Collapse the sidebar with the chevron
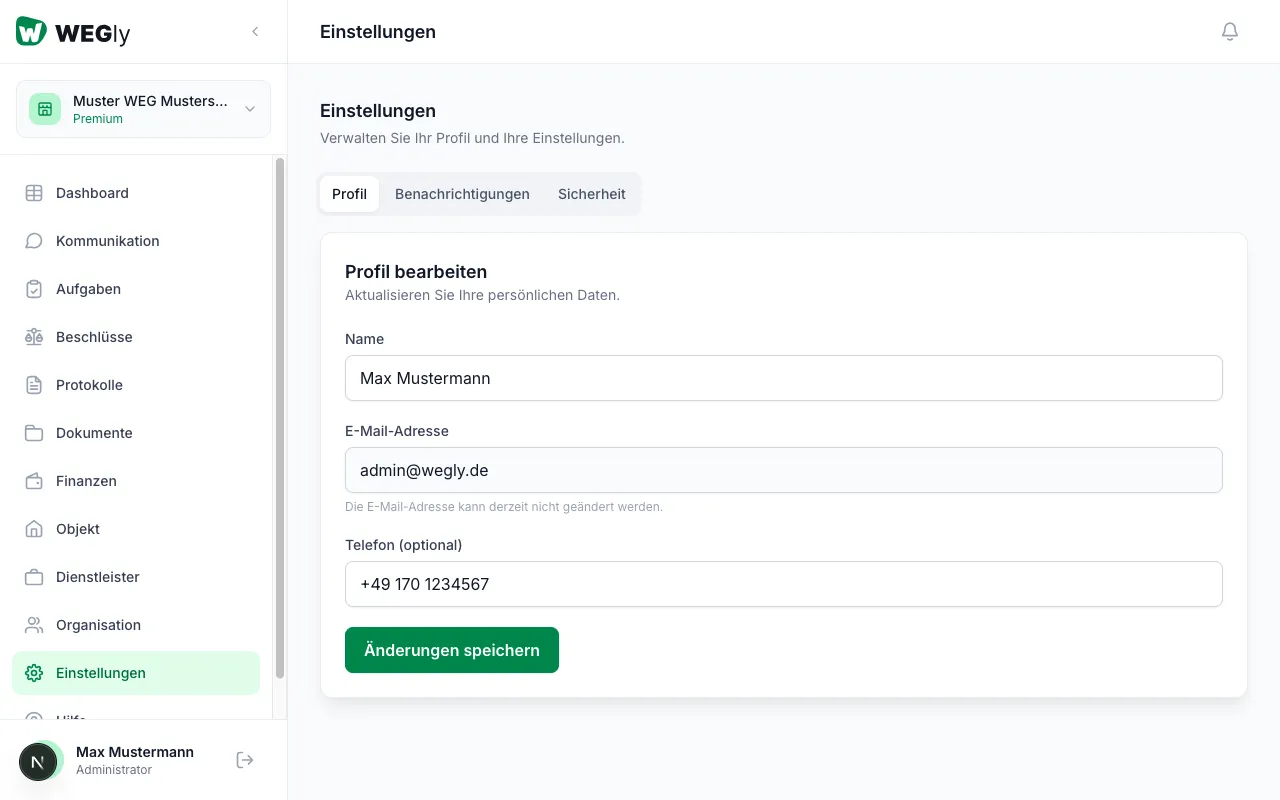The image size is (1280, 800). tap(255, 31)
